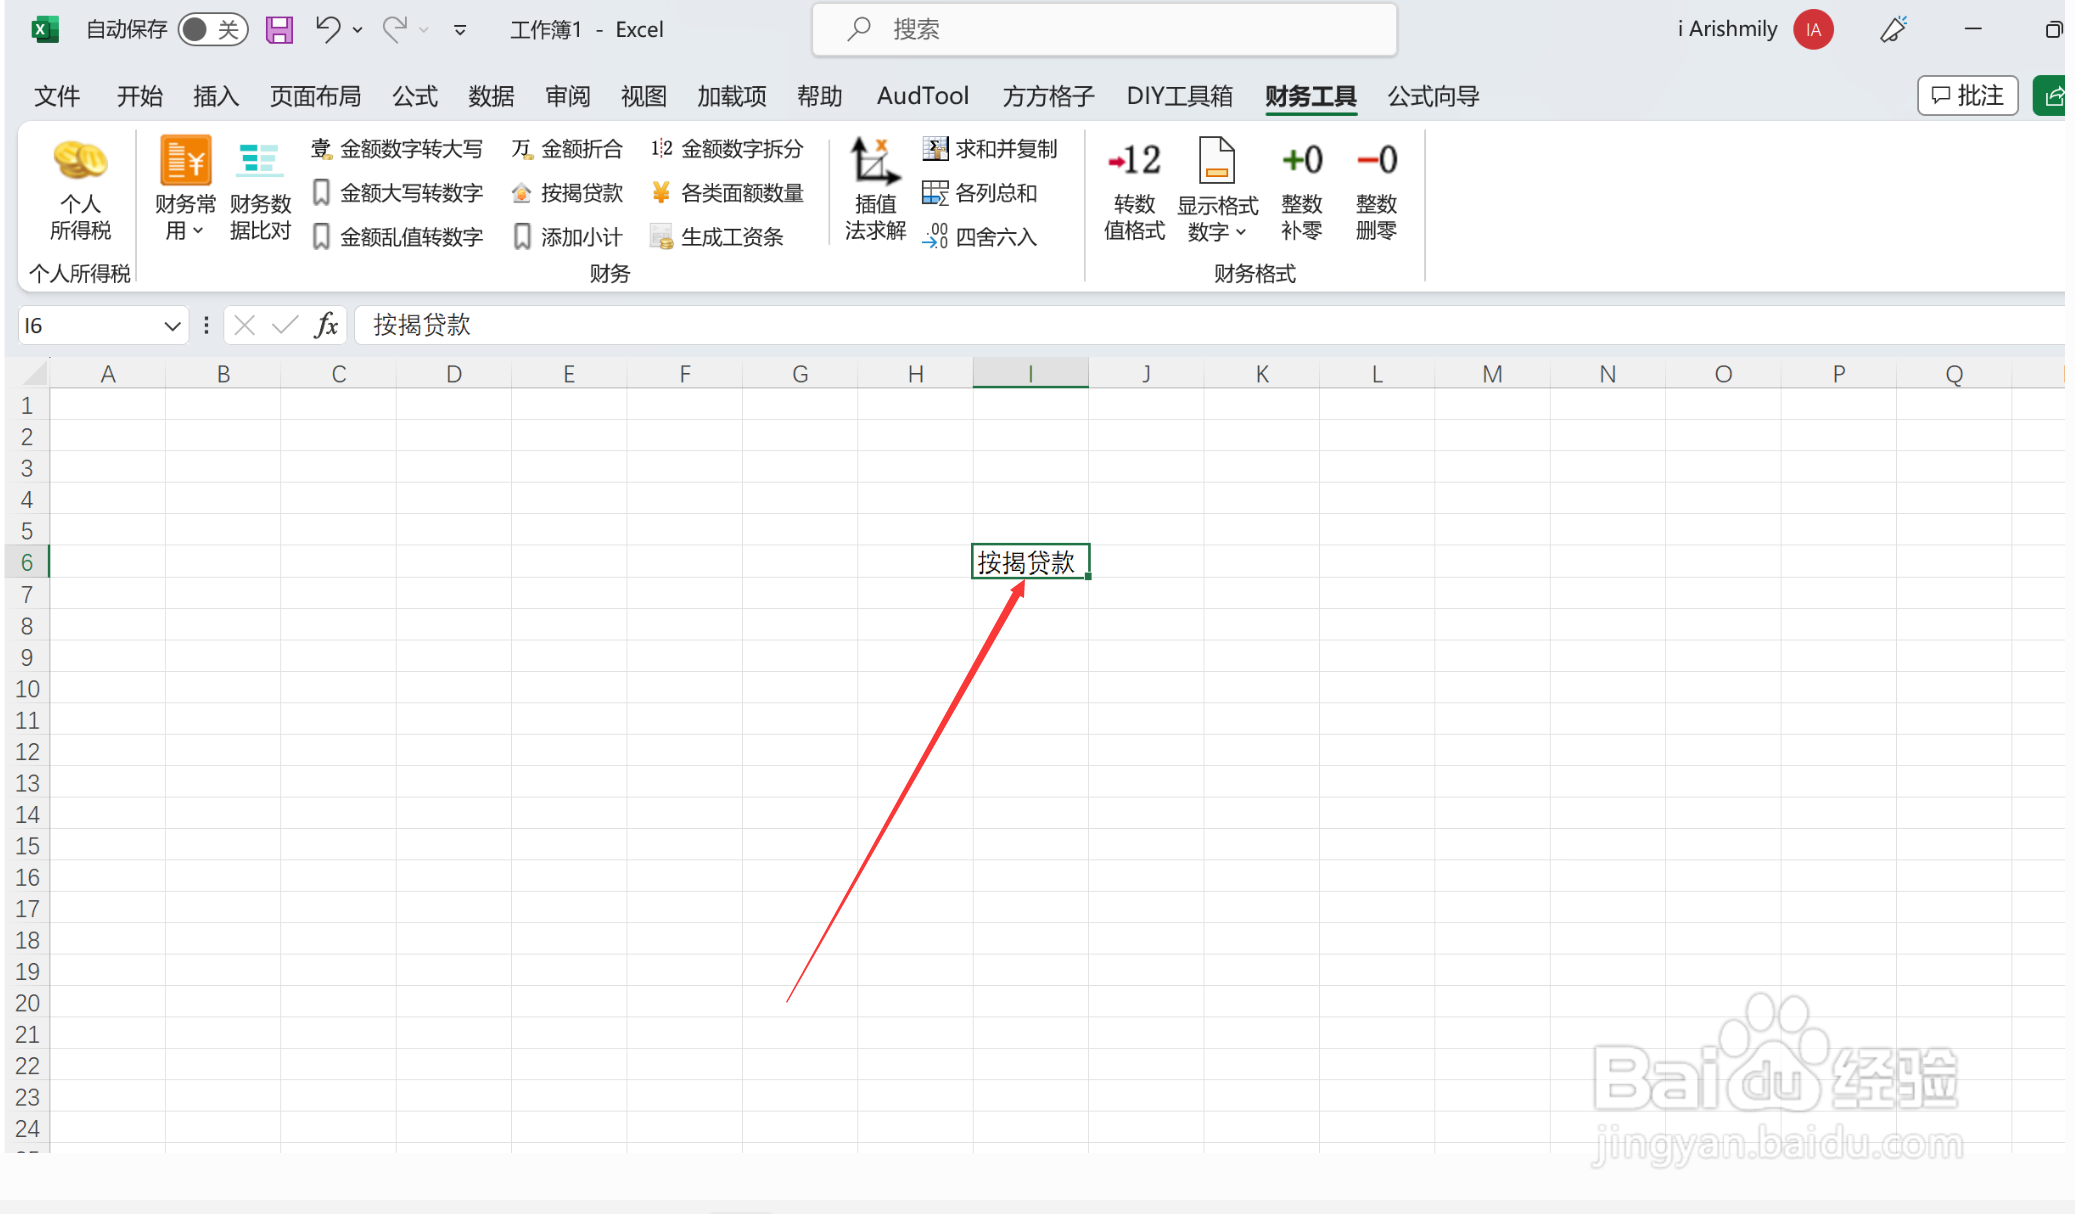
Task: Open the Arishmily account avatar
Action: (x=1813, y=30)
